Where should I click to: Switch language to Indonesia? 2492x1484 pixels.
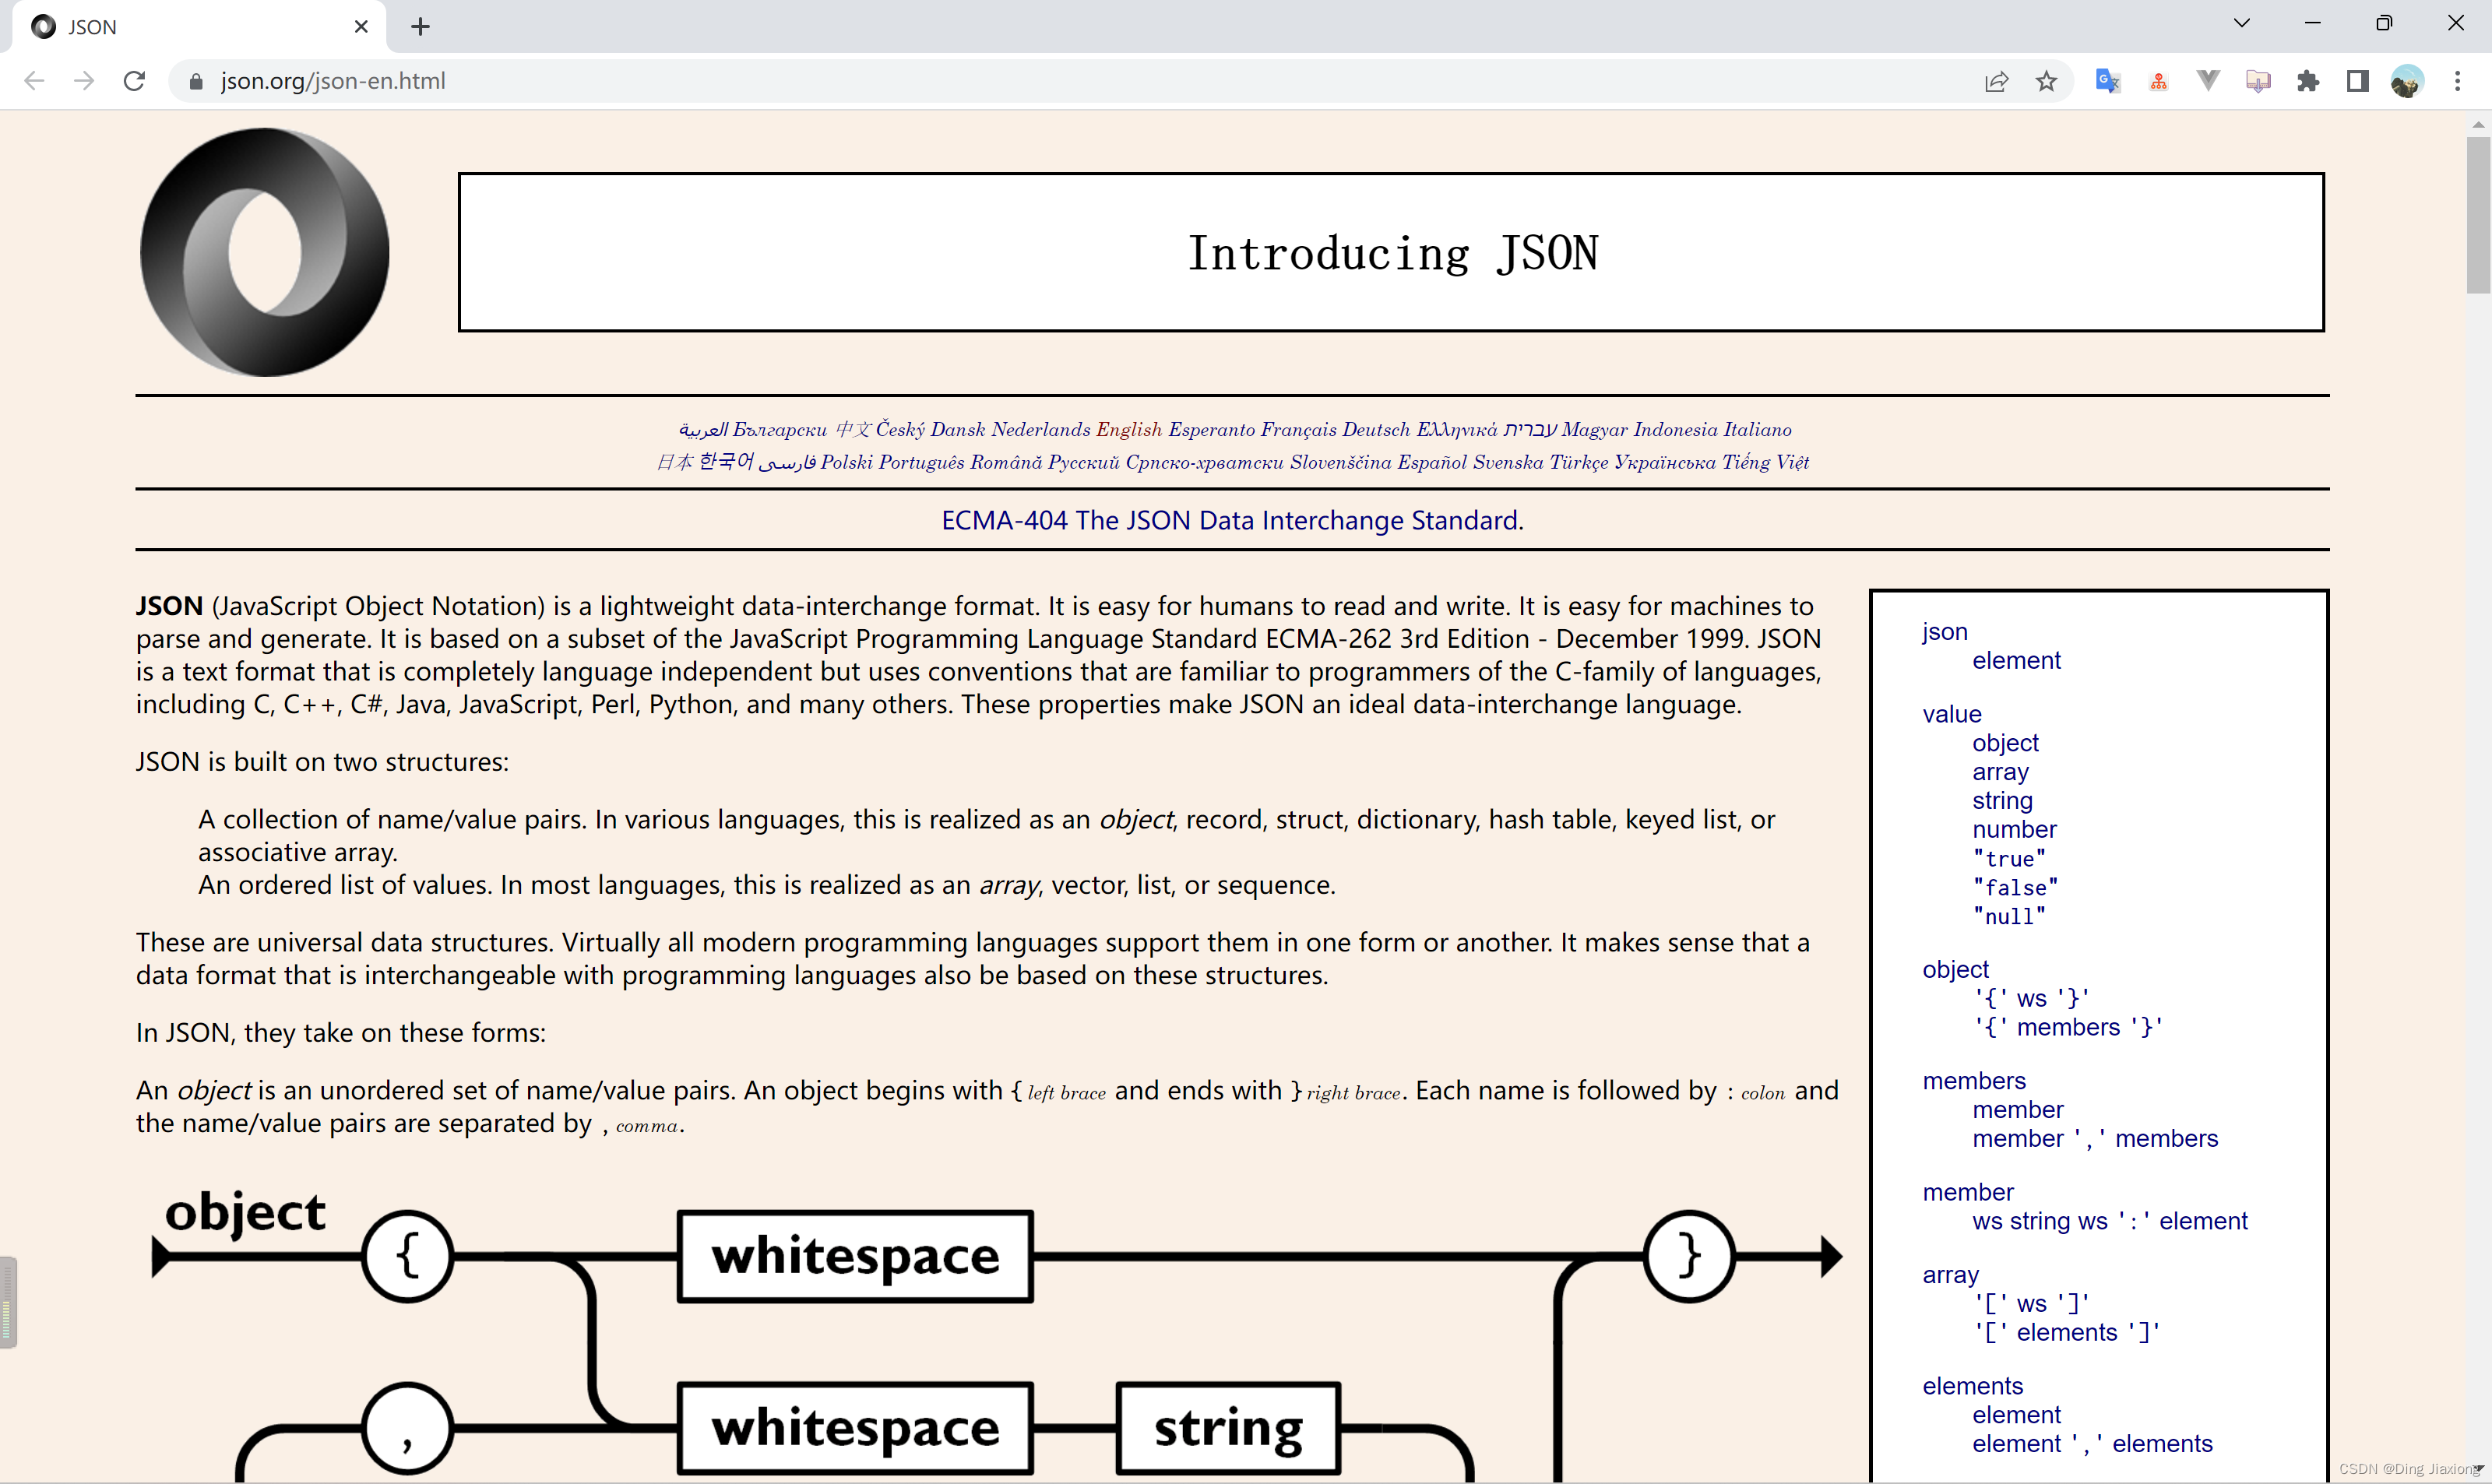click(1675, 430)
